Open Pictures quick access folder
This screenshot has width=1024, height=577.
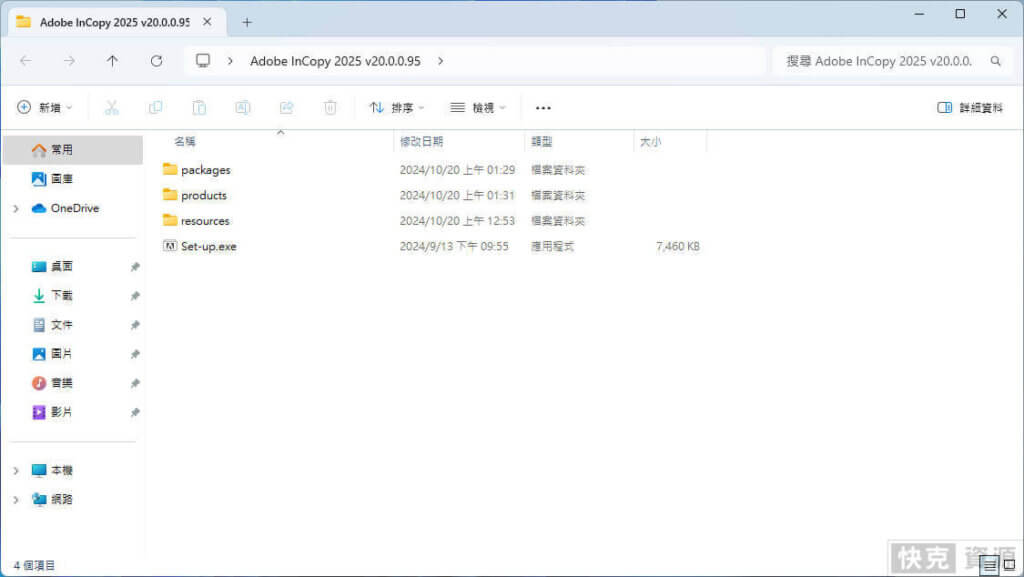(52, 354)
